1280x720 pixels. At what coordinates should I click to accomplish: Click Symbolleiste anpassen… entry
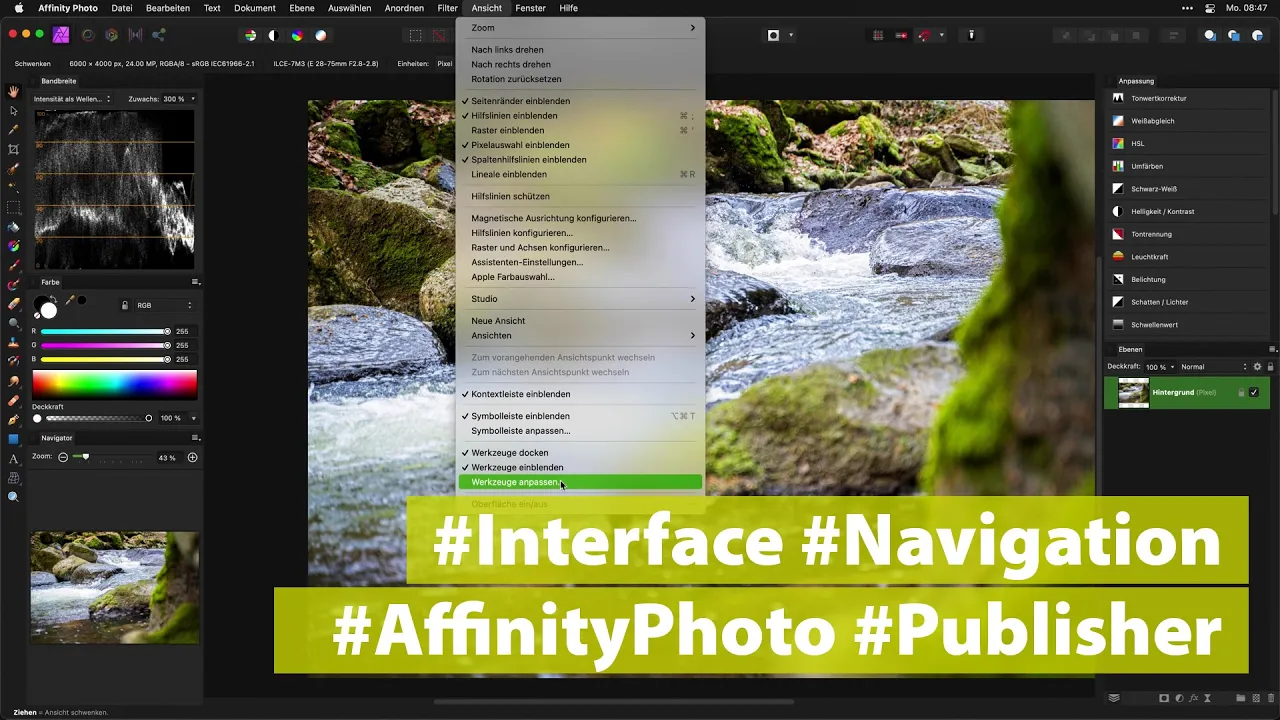[580, 431]
